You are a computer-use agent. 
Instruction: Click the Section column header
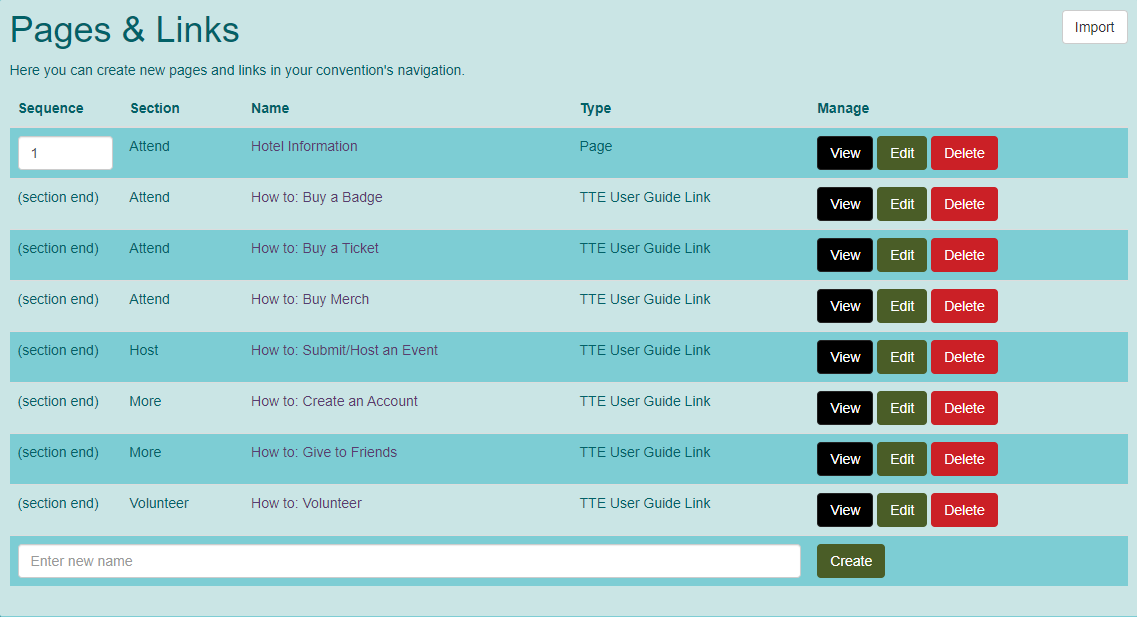point(154,108)
